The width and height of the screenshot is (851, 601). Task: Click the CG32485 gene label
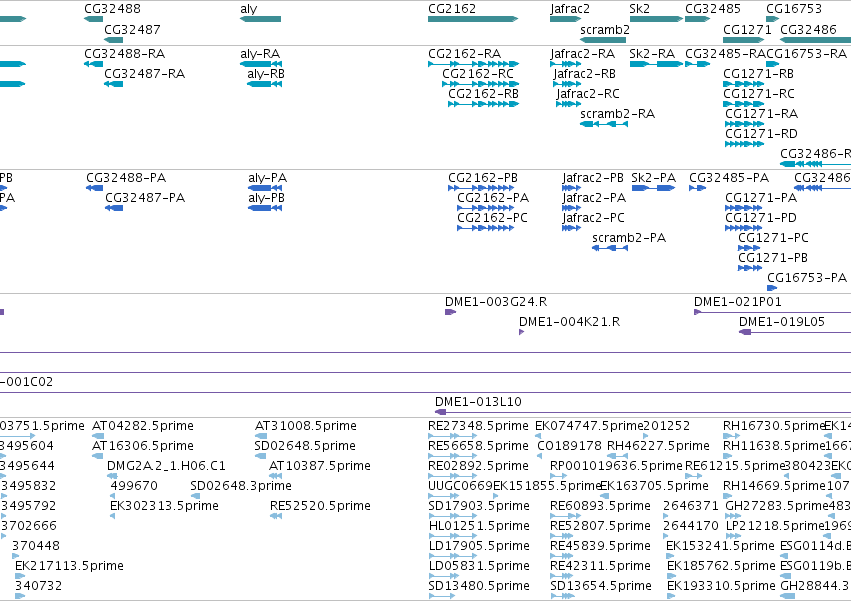(713, 9)
